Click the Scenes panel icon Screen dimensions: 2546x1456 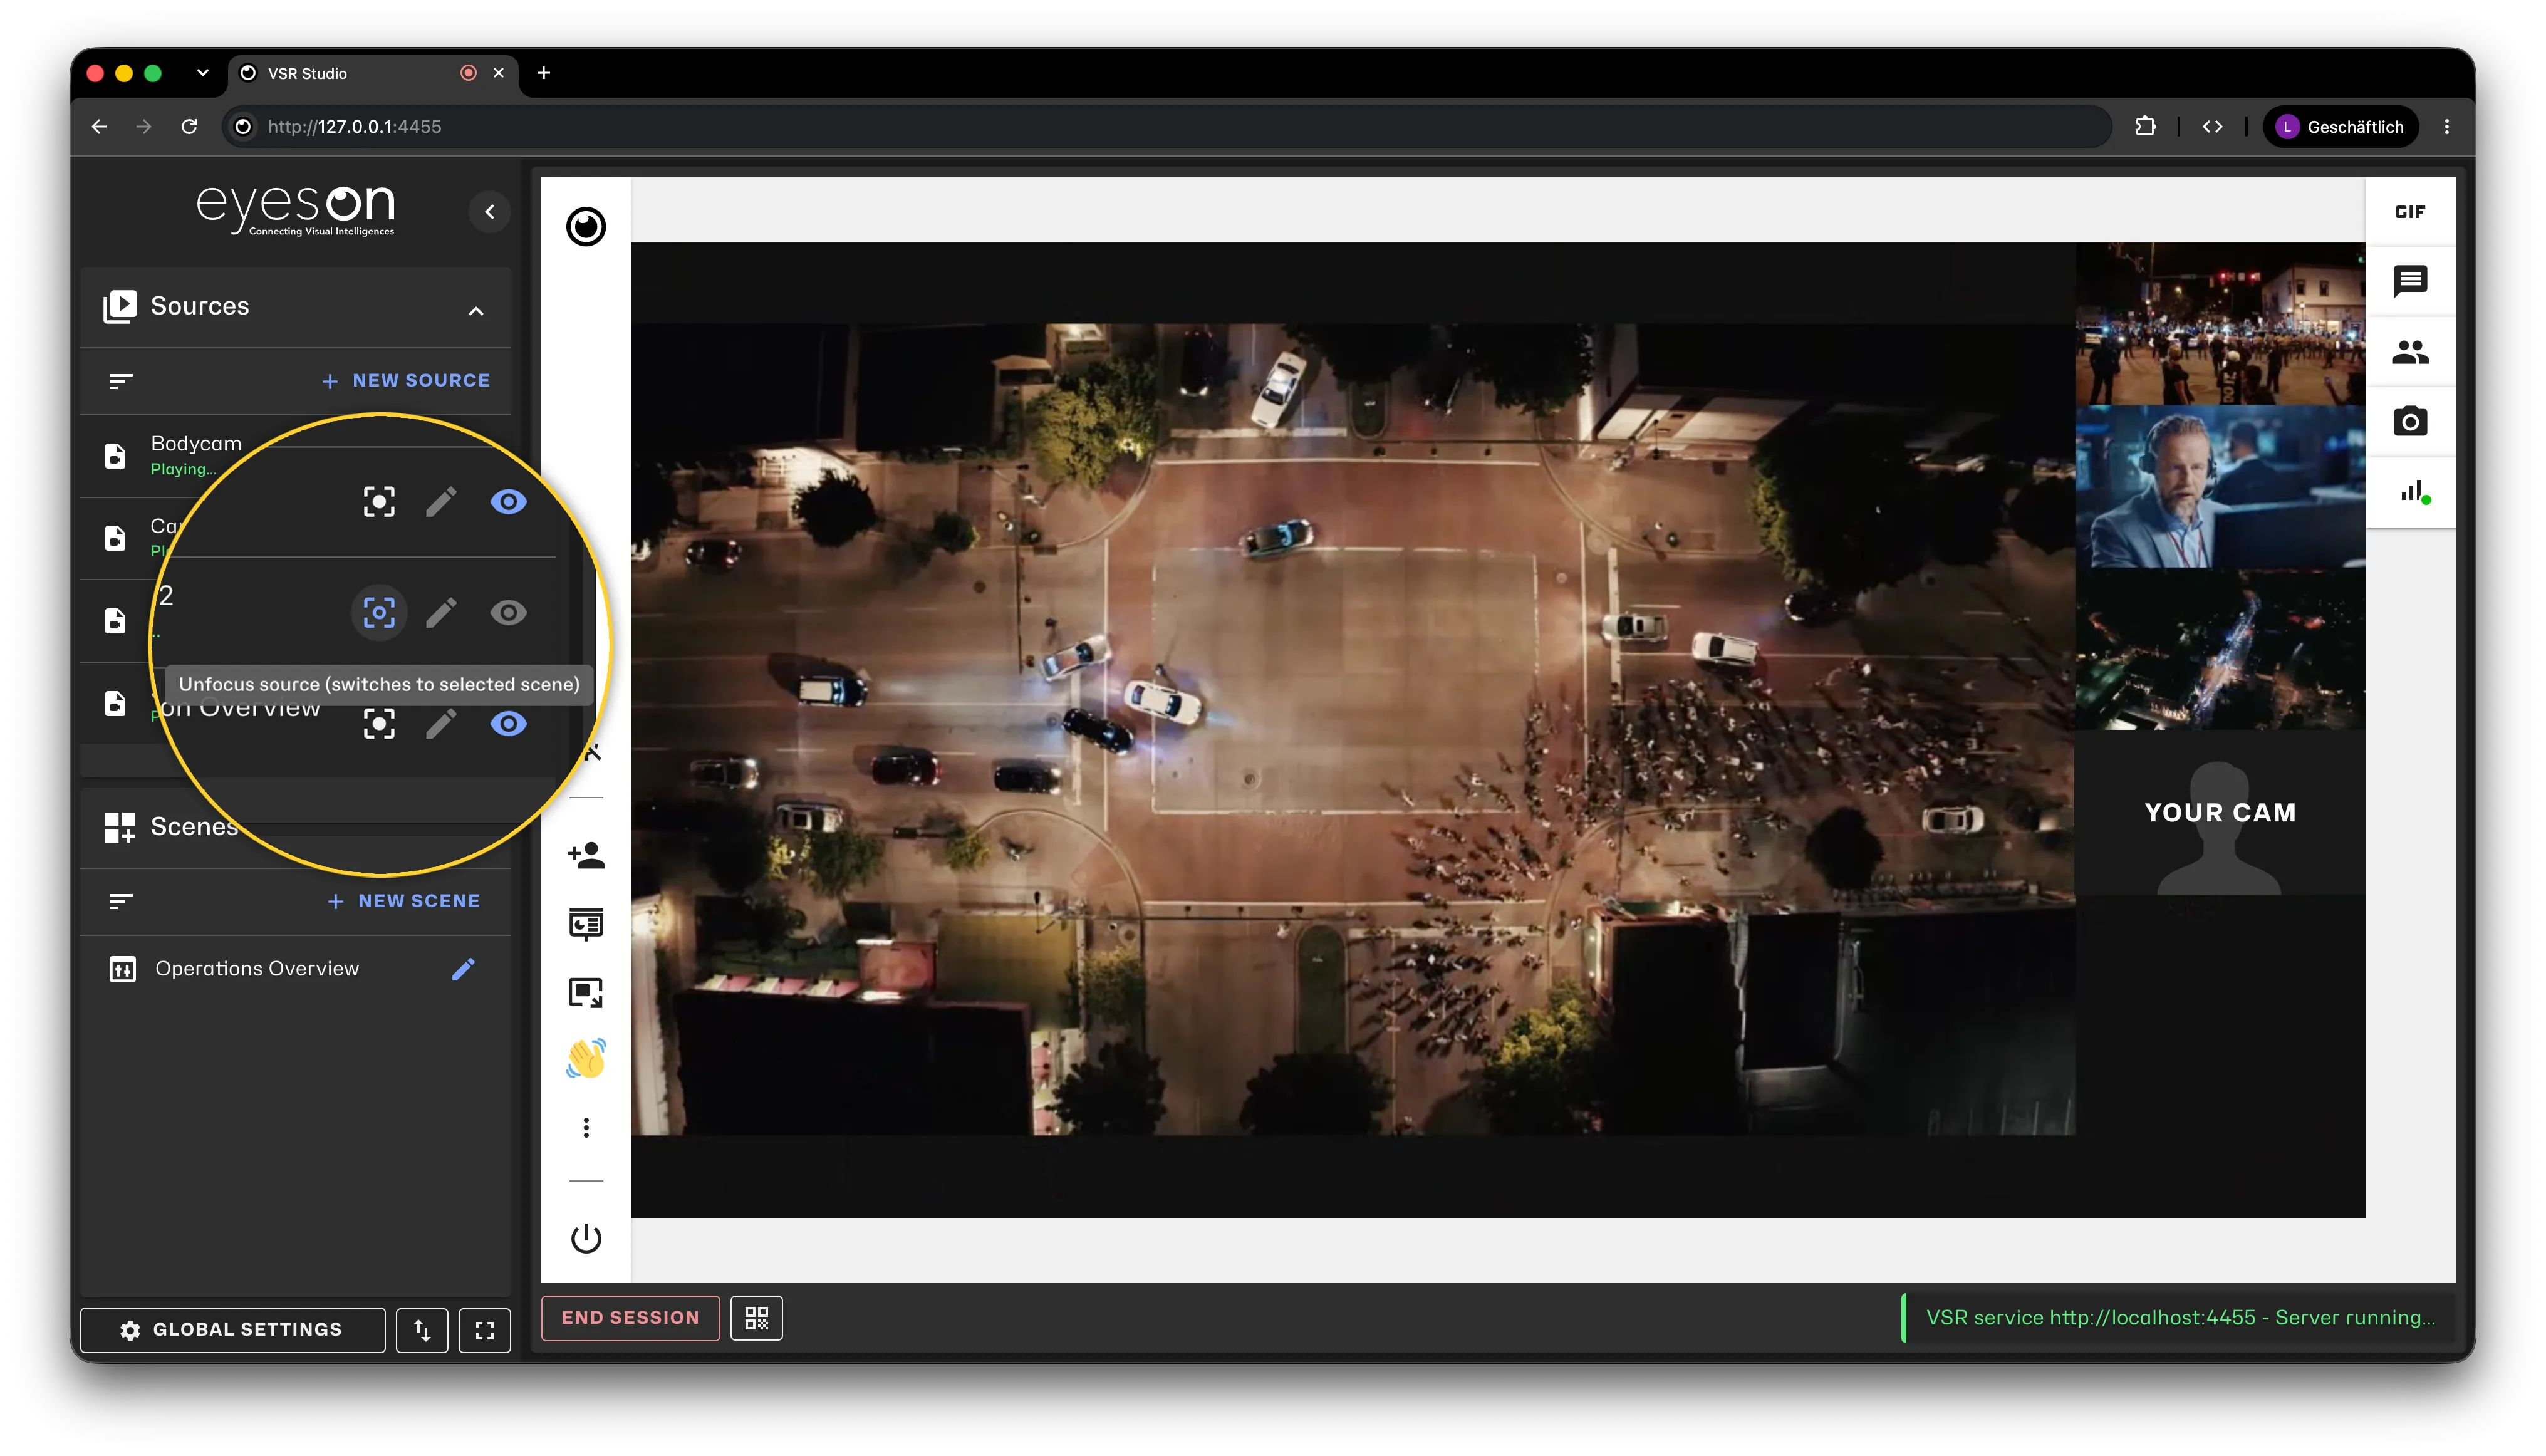pos(120,827)
